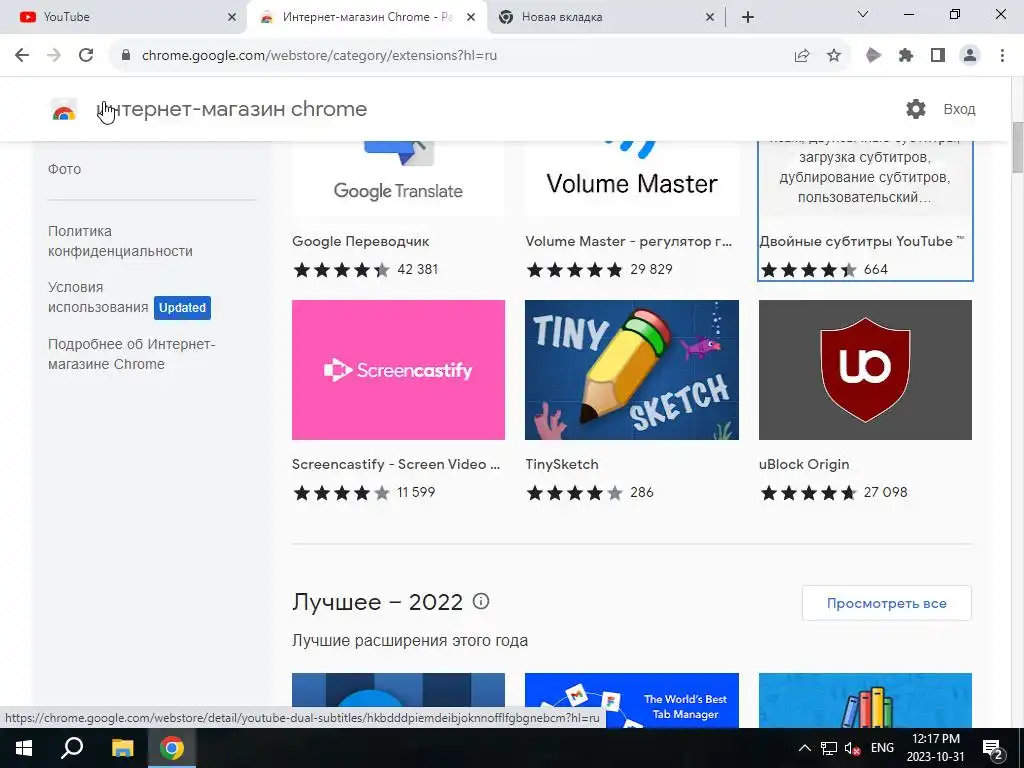Open The World's Best Tab Manager card
The height and width of the screenshot is (768, 1024).
click(632, 700)
